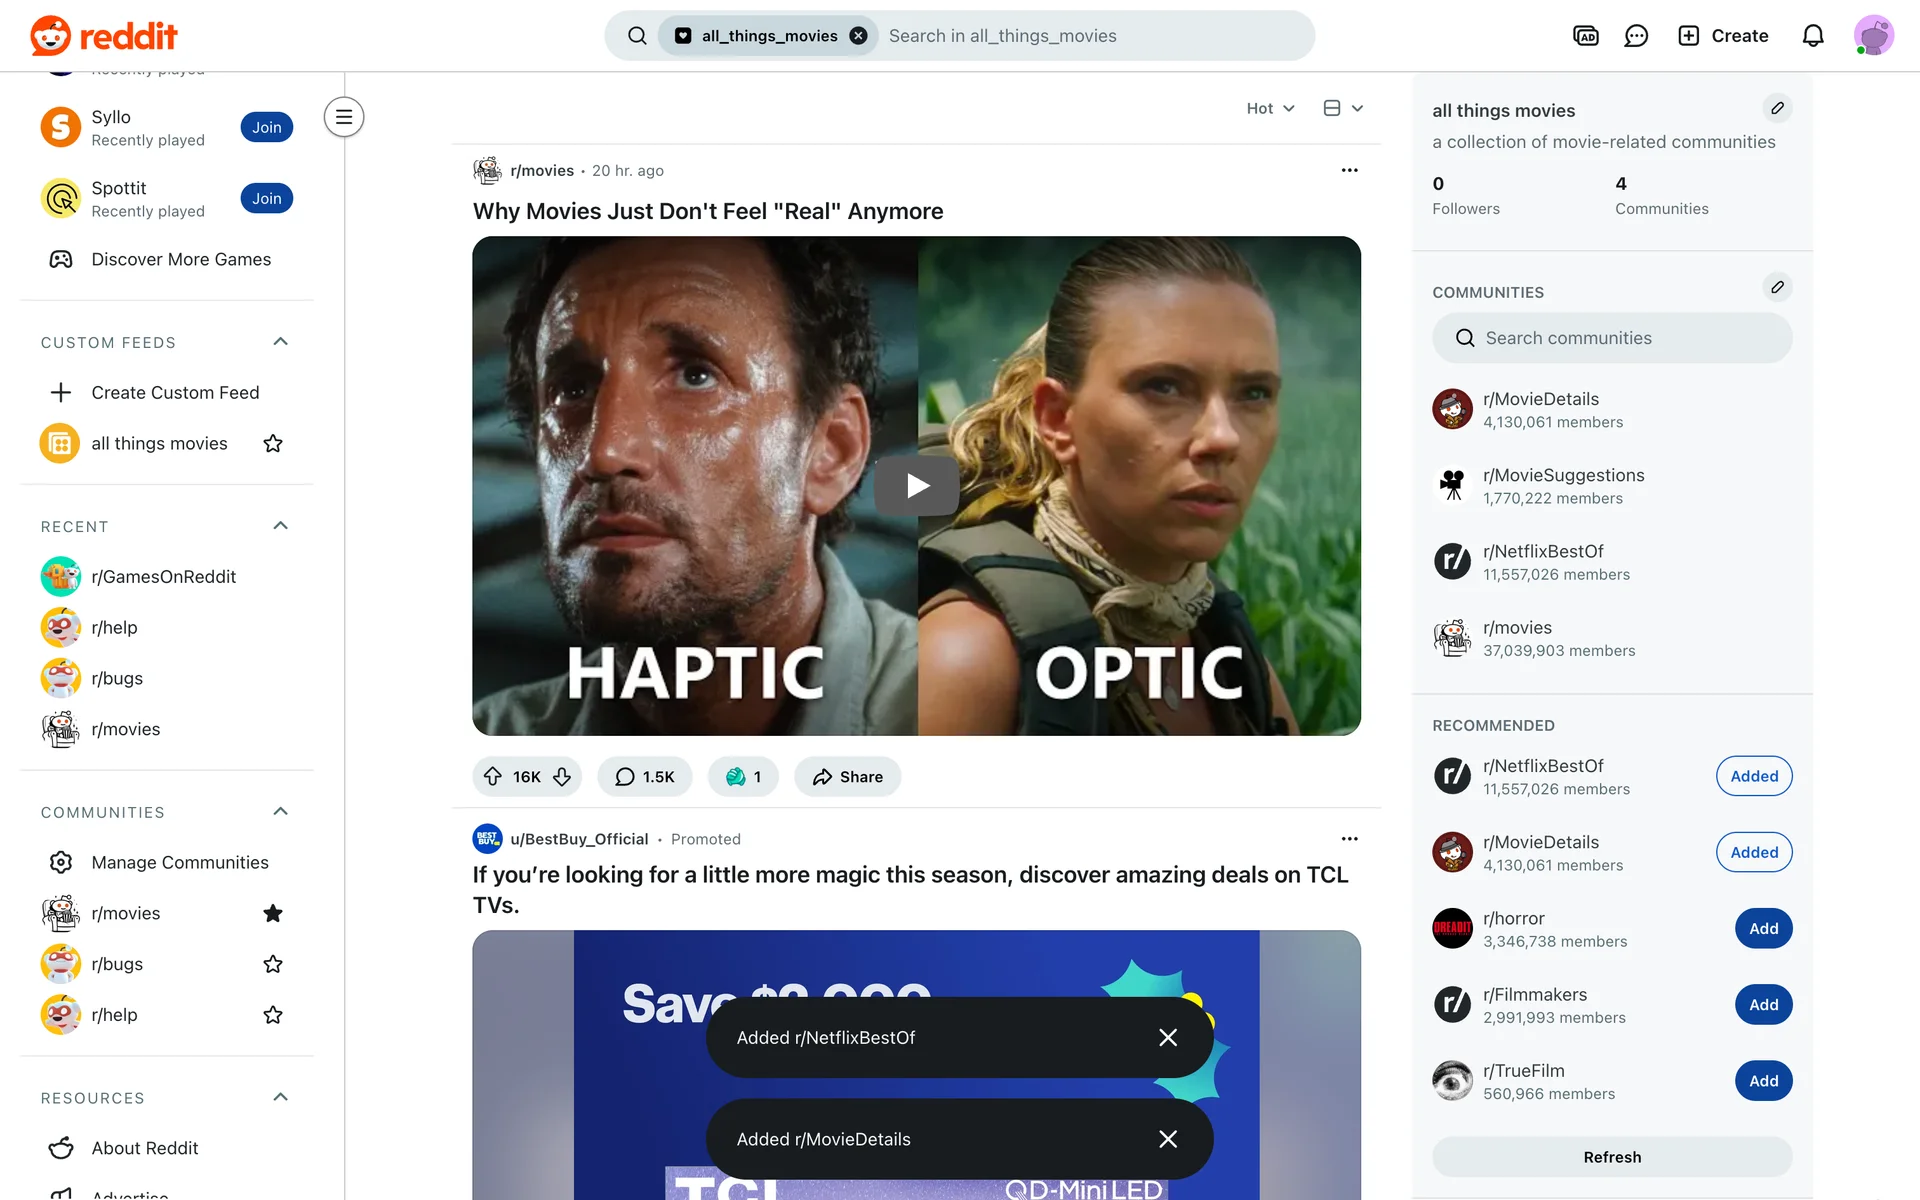The width and height of the screenshot is (1920, 1200).
Task: Play the Haptic vs Optic video
Action: coord(917,486)
